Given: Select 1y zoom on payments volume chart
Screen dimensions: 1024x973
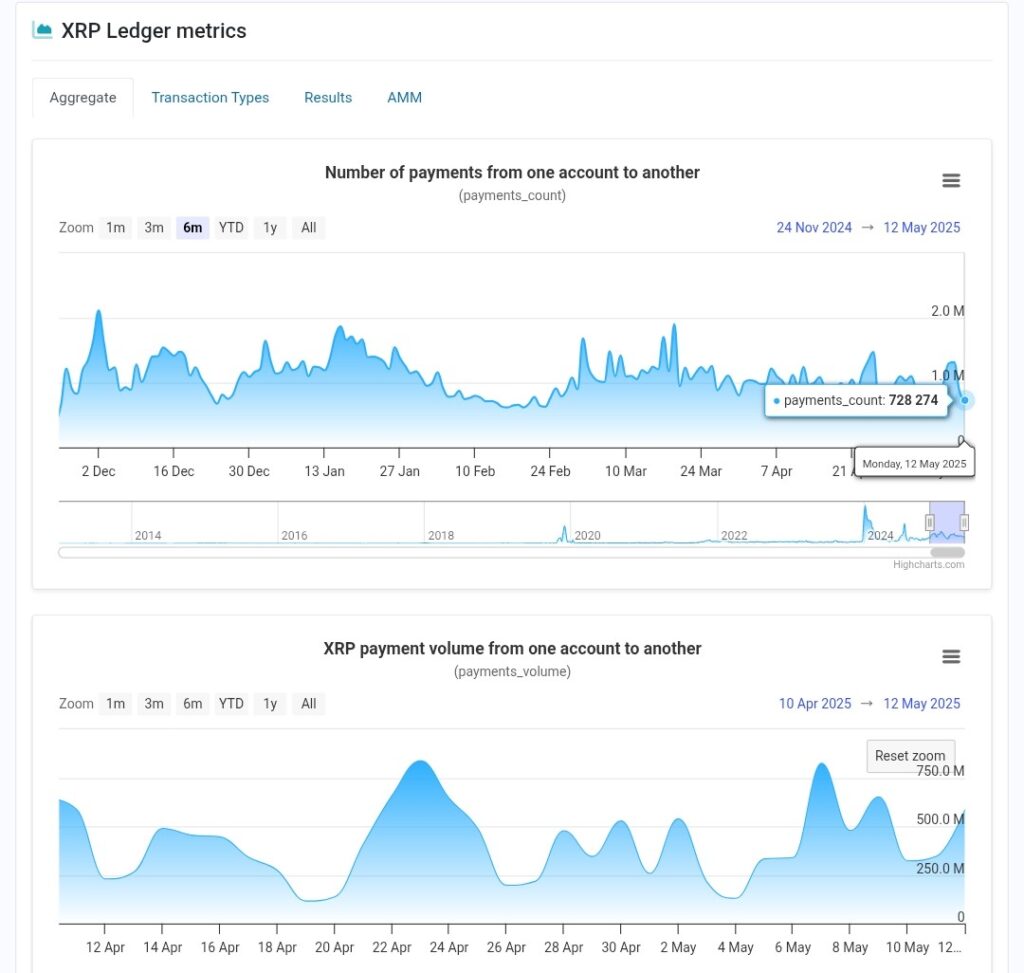Looking at the screenshot, I should tap(270, 703).
